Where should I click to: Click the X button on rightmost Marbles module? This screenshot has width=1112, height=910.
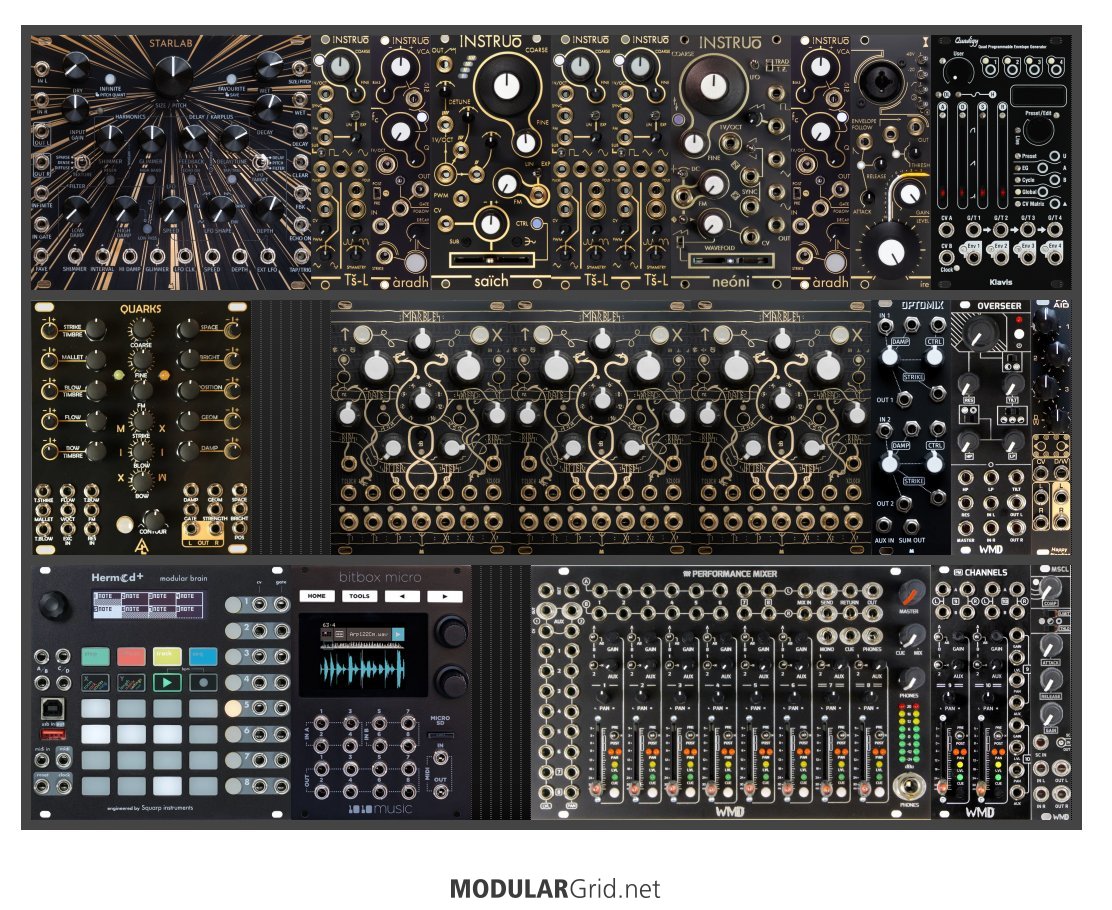840,334
